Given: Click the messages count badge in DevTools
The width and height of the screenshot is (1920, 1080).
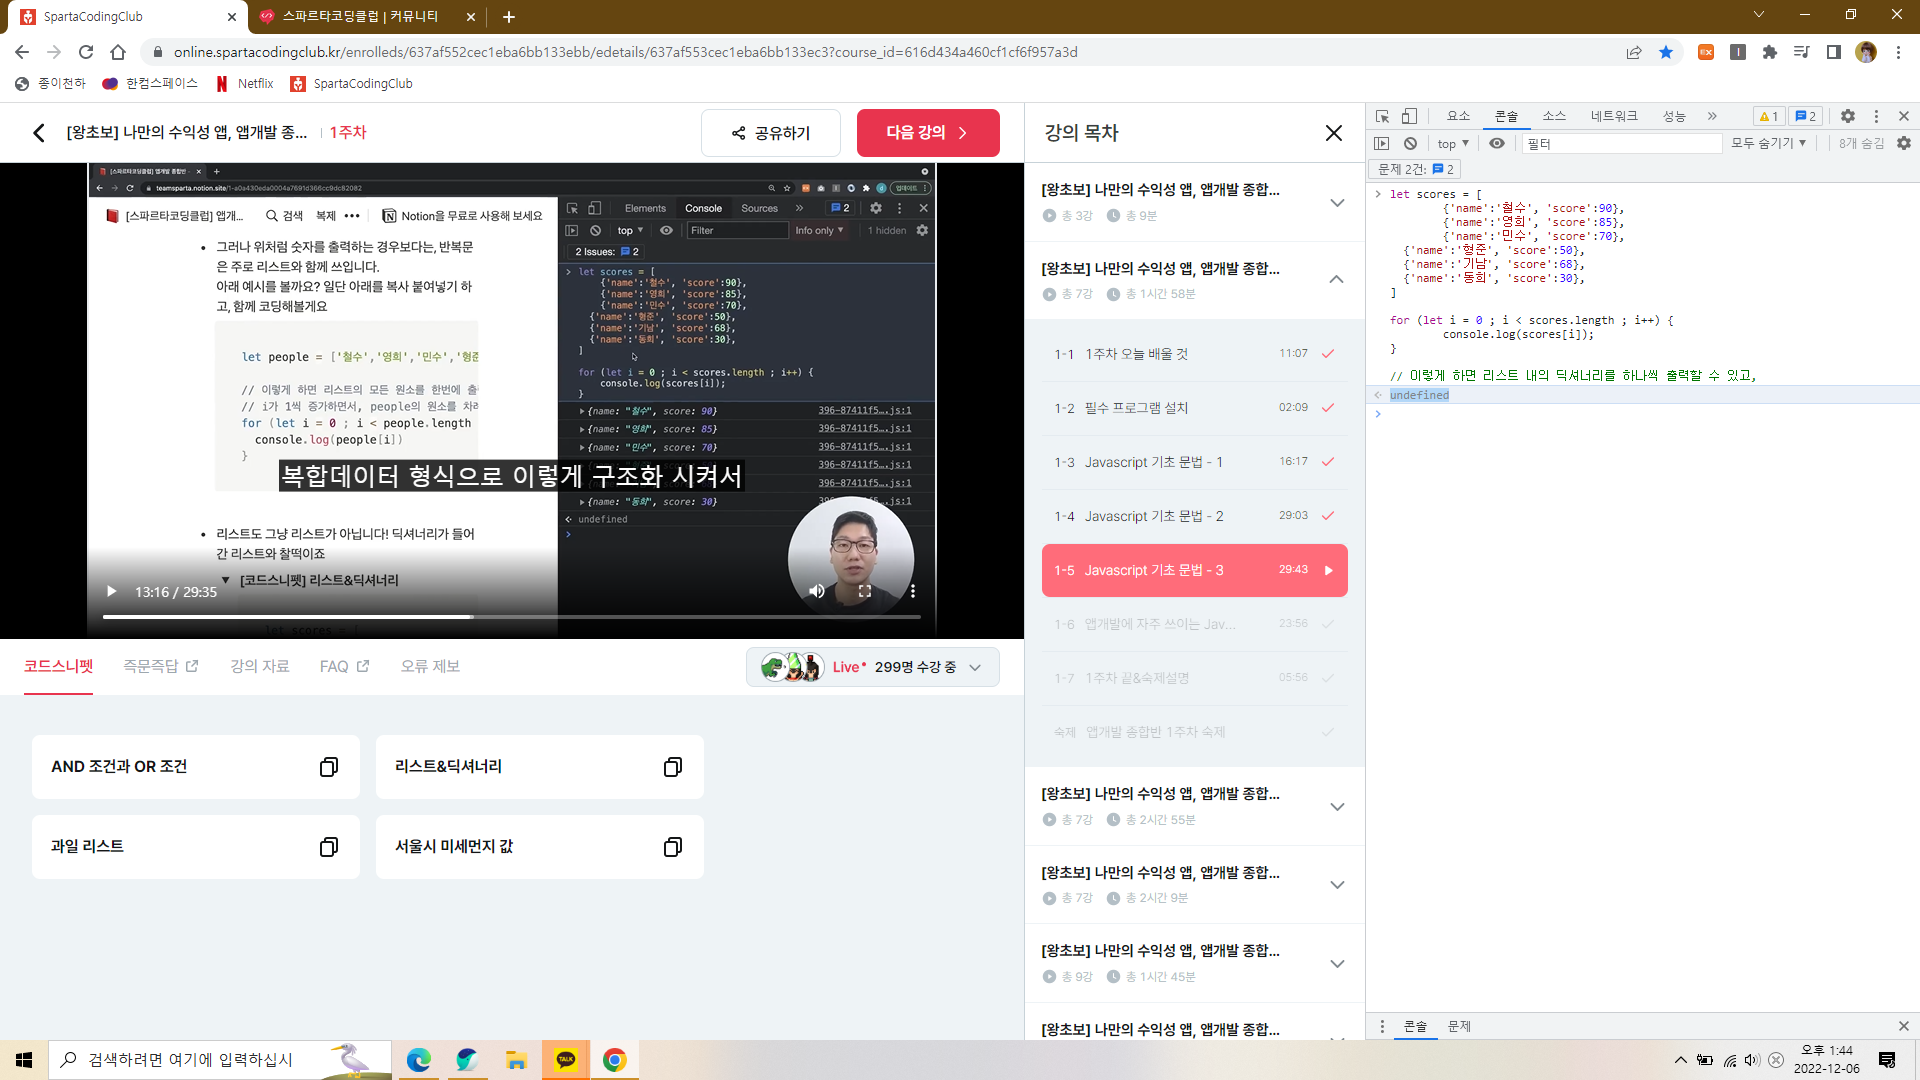Looking at the screenshot, I should point(1805,116).
